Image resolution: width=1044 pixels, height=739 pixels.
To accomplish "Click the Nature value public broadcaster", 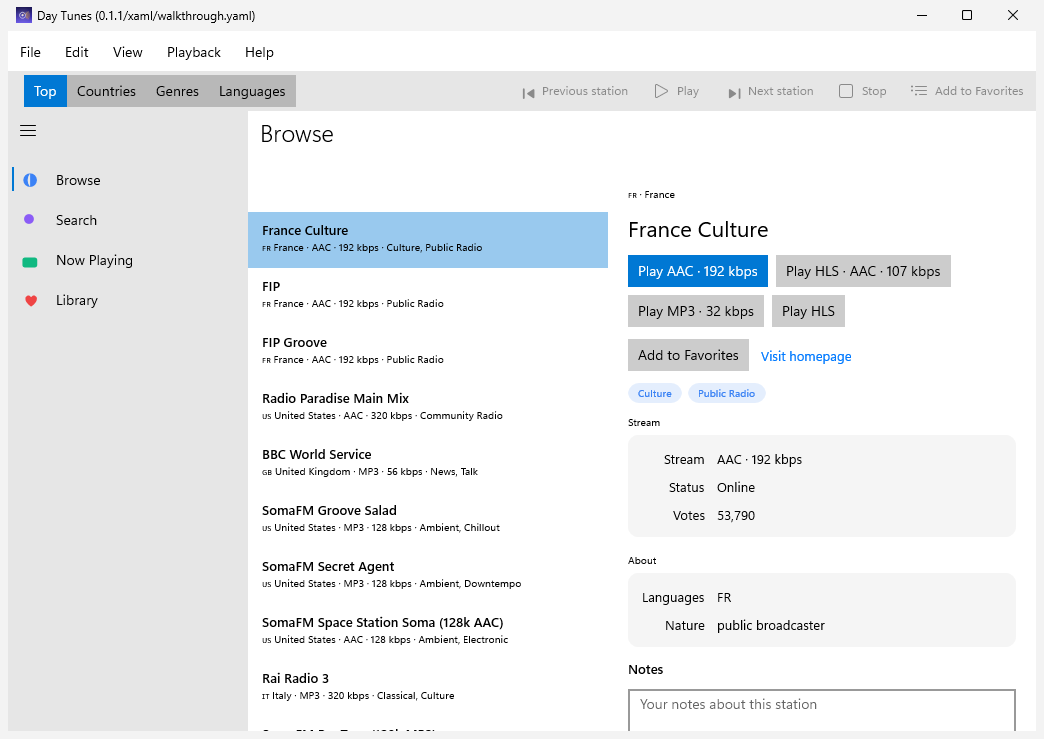I will tap(770, 625).
